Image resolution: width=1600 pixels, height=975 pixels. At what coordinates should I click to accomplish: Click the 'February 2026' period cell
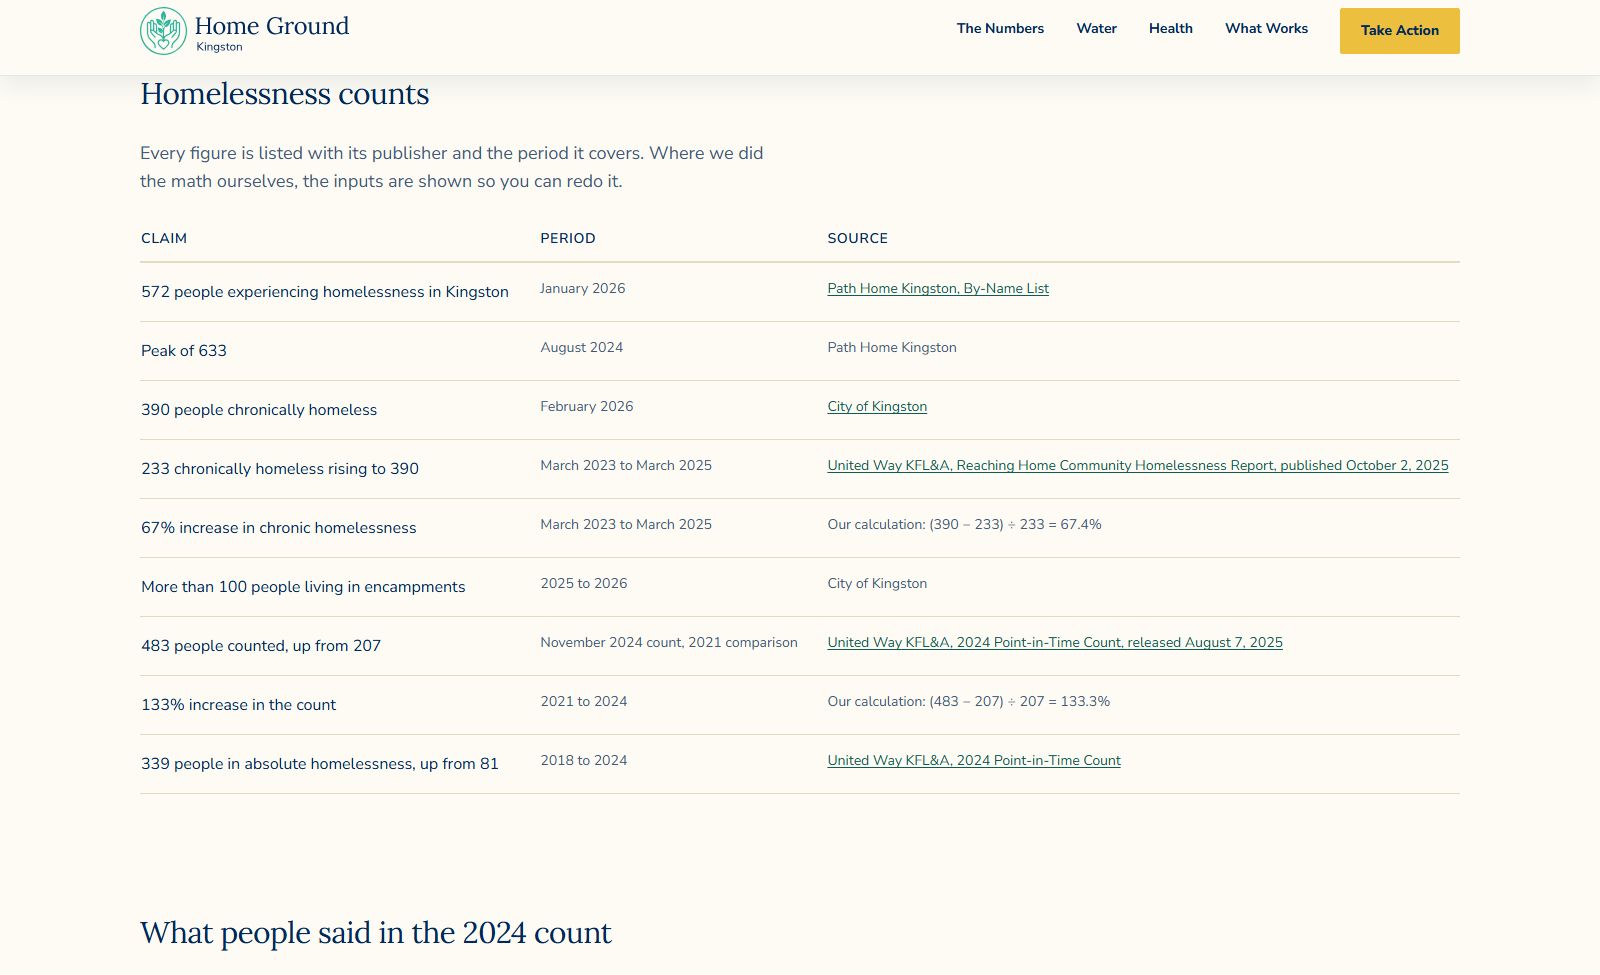pyautogui.click(x=587, y=407)
